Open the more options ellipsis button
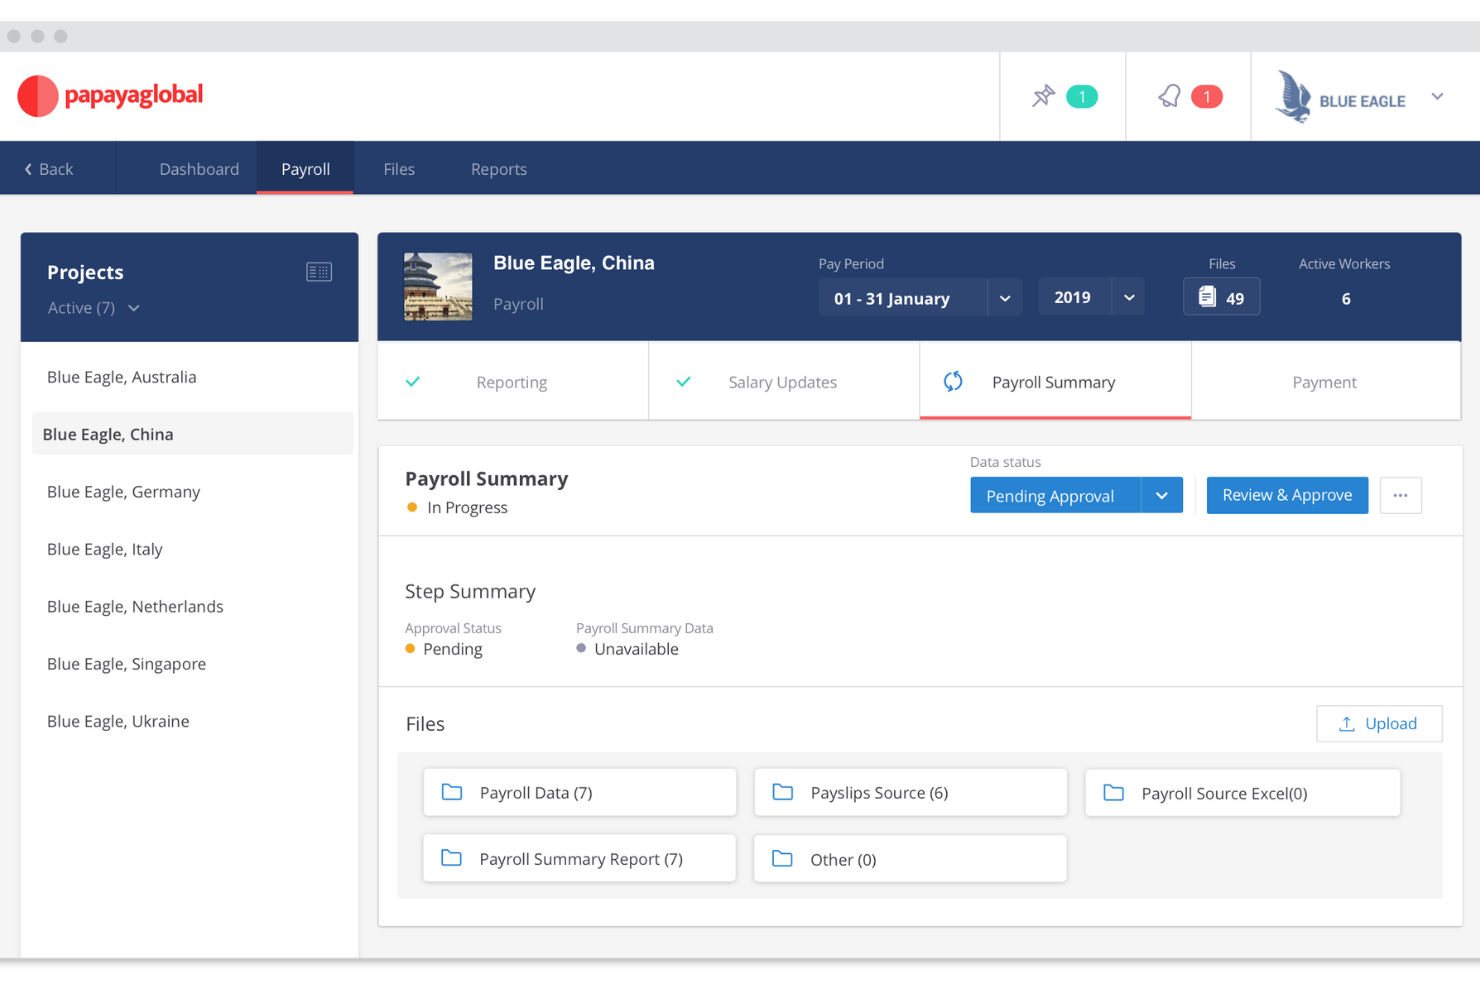The image size is (1480, 987). 1400,495
